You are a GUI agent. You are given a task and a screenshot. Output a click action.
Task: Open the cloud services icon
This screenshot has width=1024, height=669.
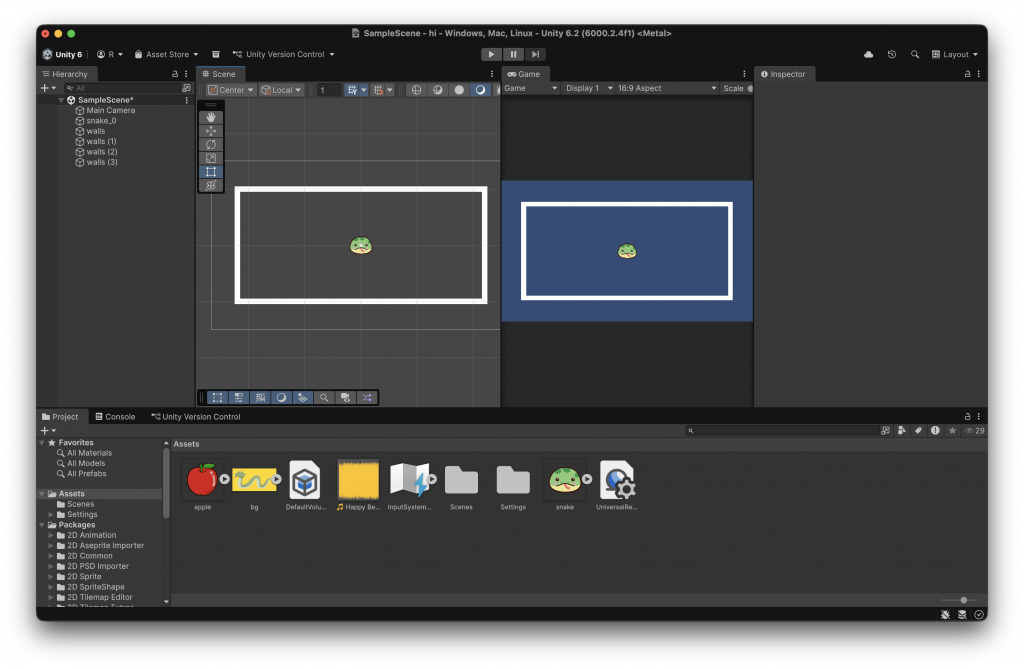(868, 54)
